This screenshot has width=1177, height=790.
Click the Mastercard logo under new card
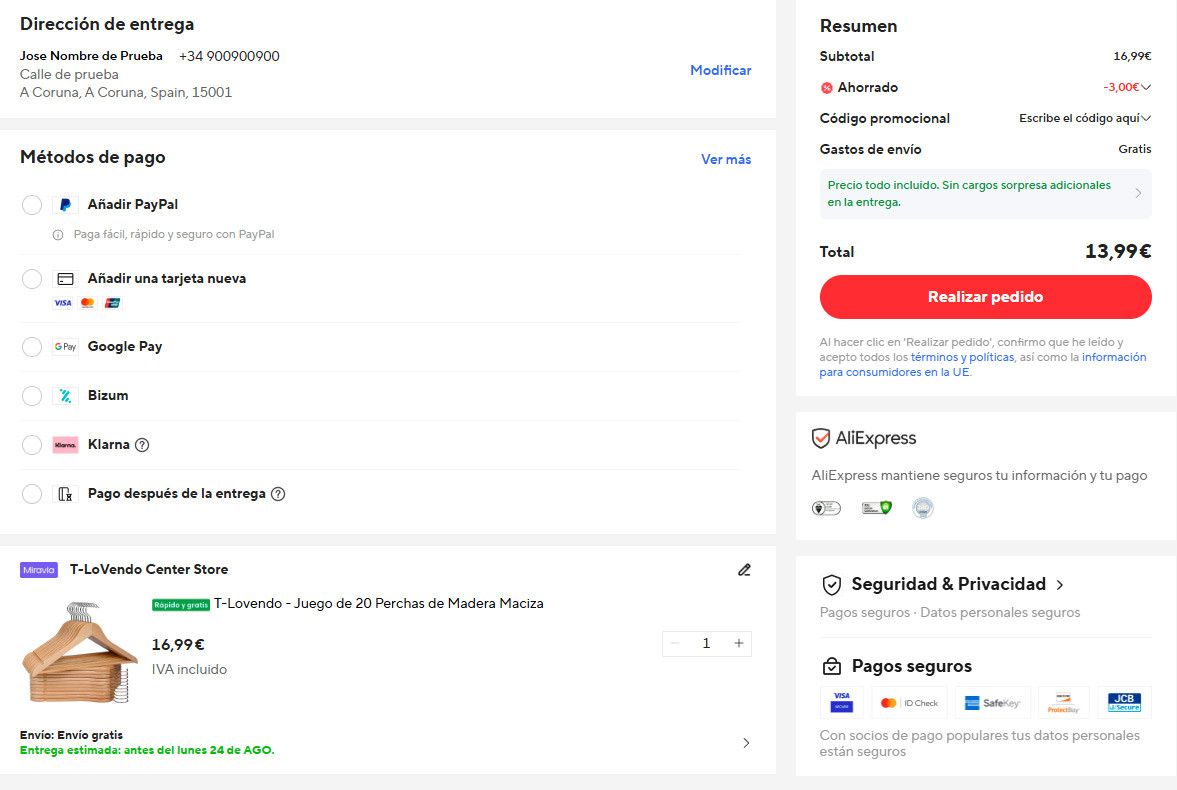88,303
